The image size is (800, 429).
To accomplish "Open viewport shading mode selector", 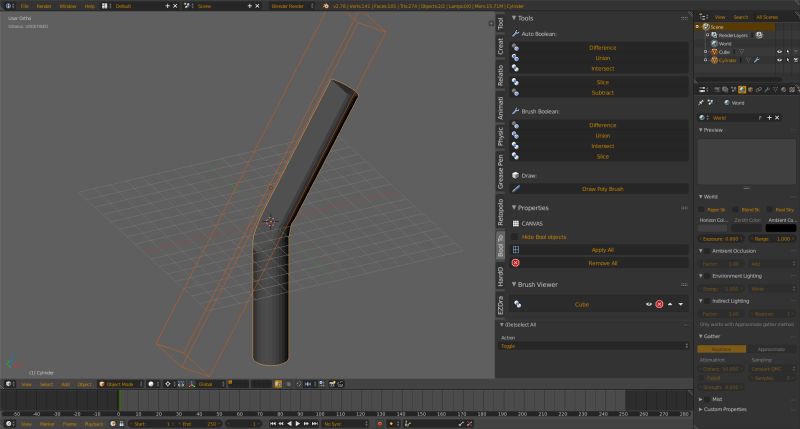I will (x=152, y=384).
